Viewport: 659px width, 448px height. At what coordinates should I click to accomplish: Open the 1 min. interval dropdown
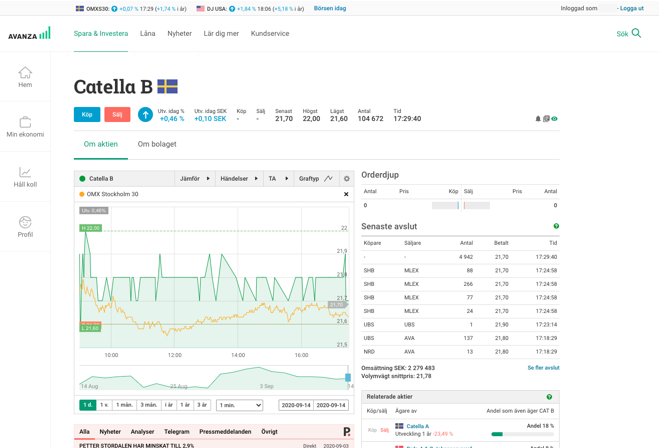click(x=239, y=405)
